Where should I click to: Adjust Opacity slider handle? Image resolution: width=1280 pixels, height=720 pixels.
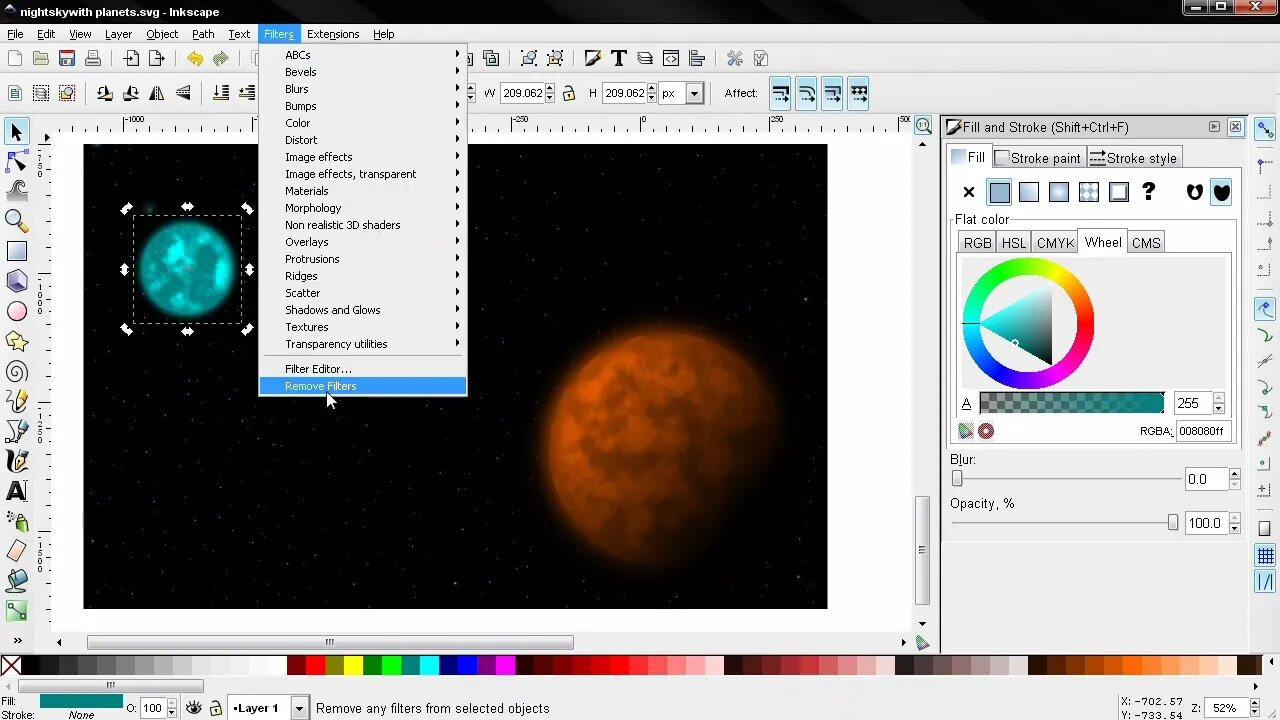coord(1173,523)
